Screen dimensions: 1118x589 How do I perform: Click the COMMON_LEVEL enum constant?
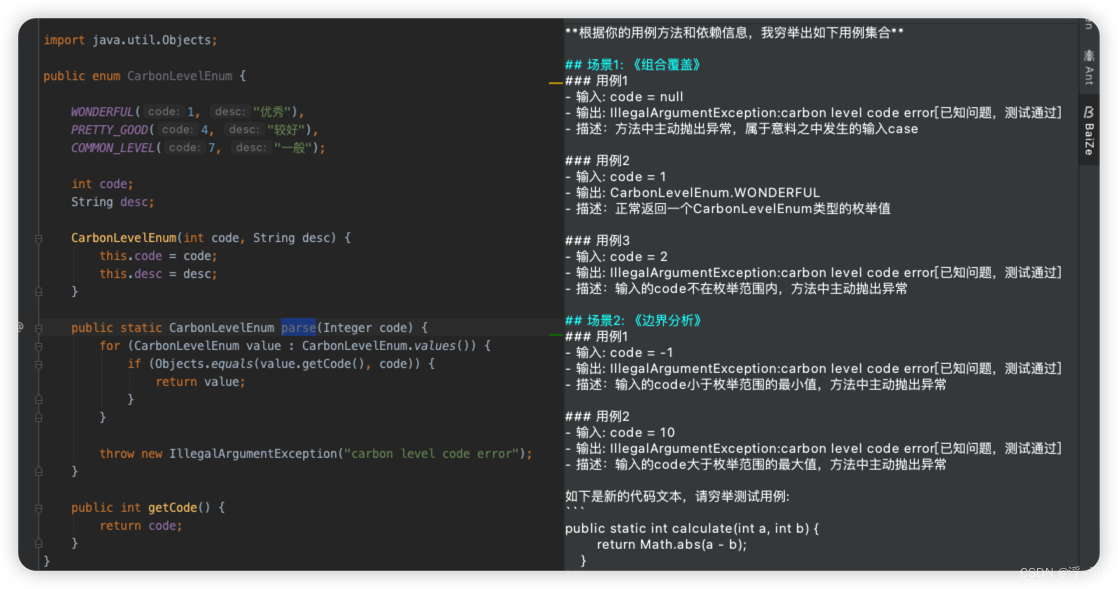coord(113,148)
